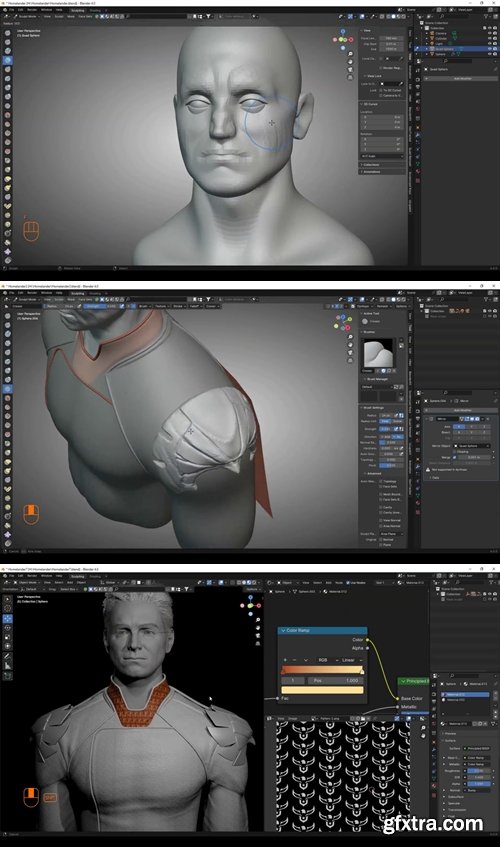Select the Draw brush in middle window toolbar
500x847 pixels.
pyautogui.click(x=8, y=315)
